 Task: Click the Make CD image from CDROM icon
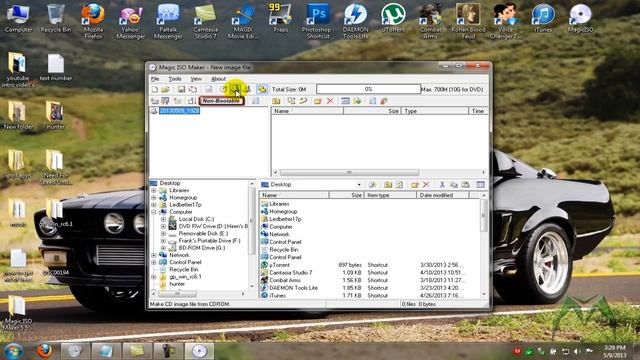(x=235, y=89)
